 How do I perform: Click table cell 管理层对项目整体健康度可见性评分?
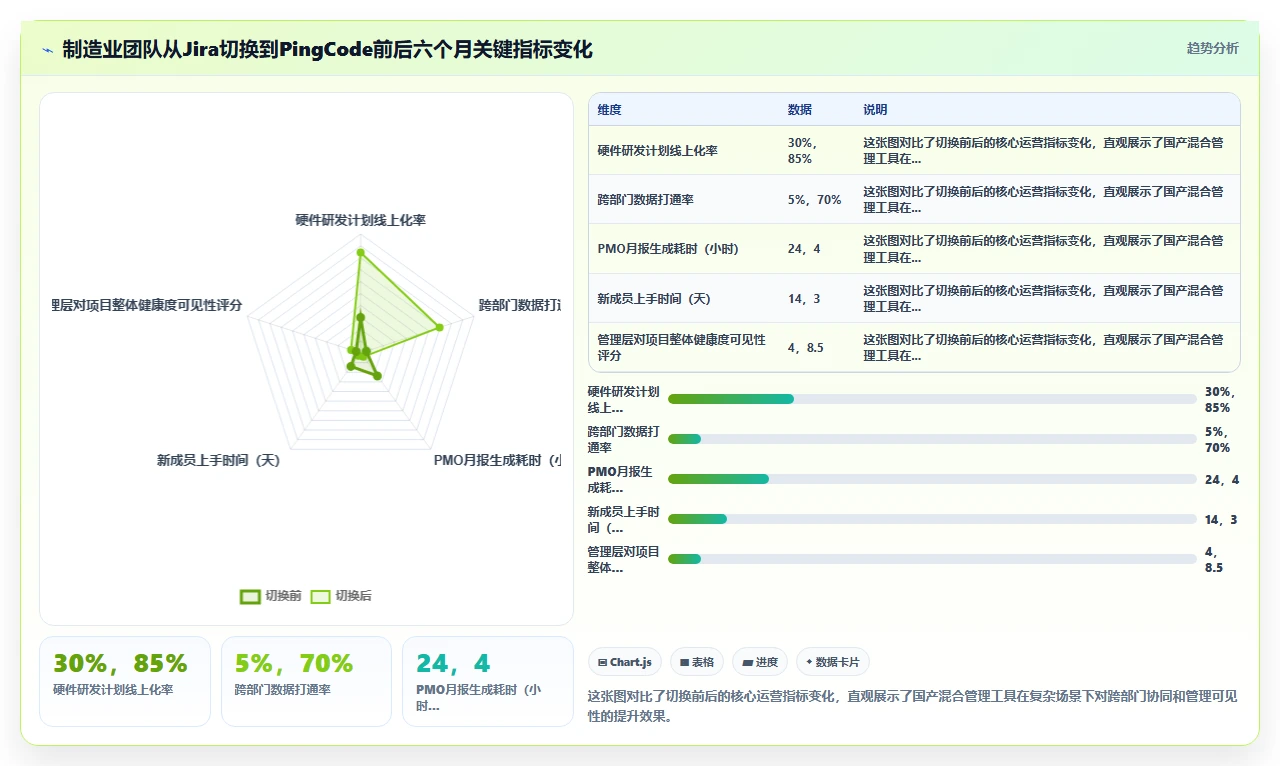click(x=683, y=348)
